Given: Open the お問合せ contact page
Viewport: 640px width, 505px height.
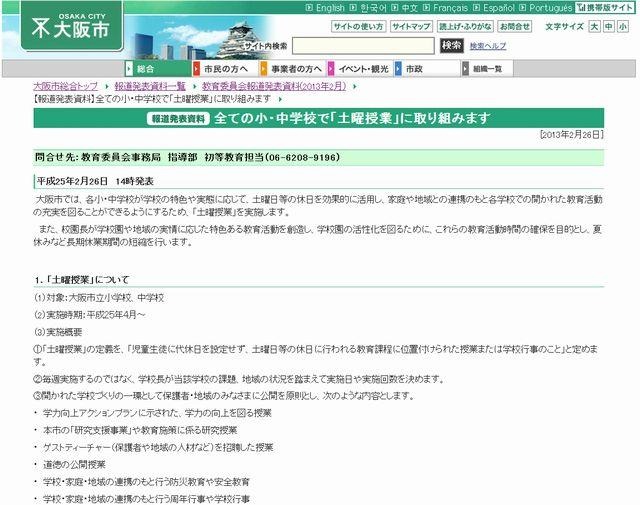Looking at the screenshot, I should coord(515,27).
